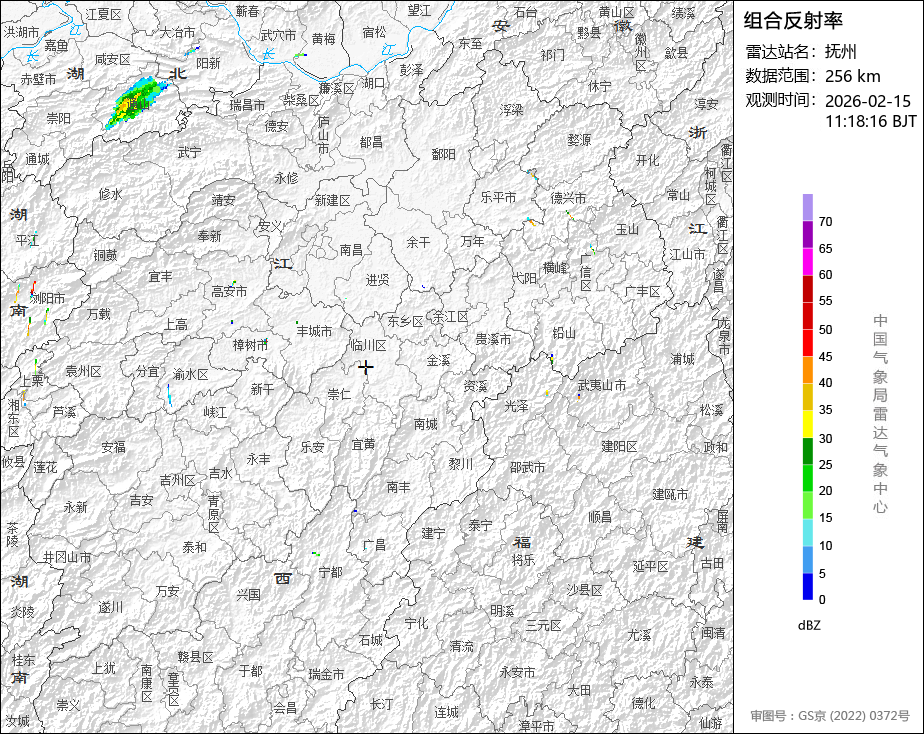Click the 建阳区 map label
The width and height of the screenshot is (924, 734).
tap(619, 447)
